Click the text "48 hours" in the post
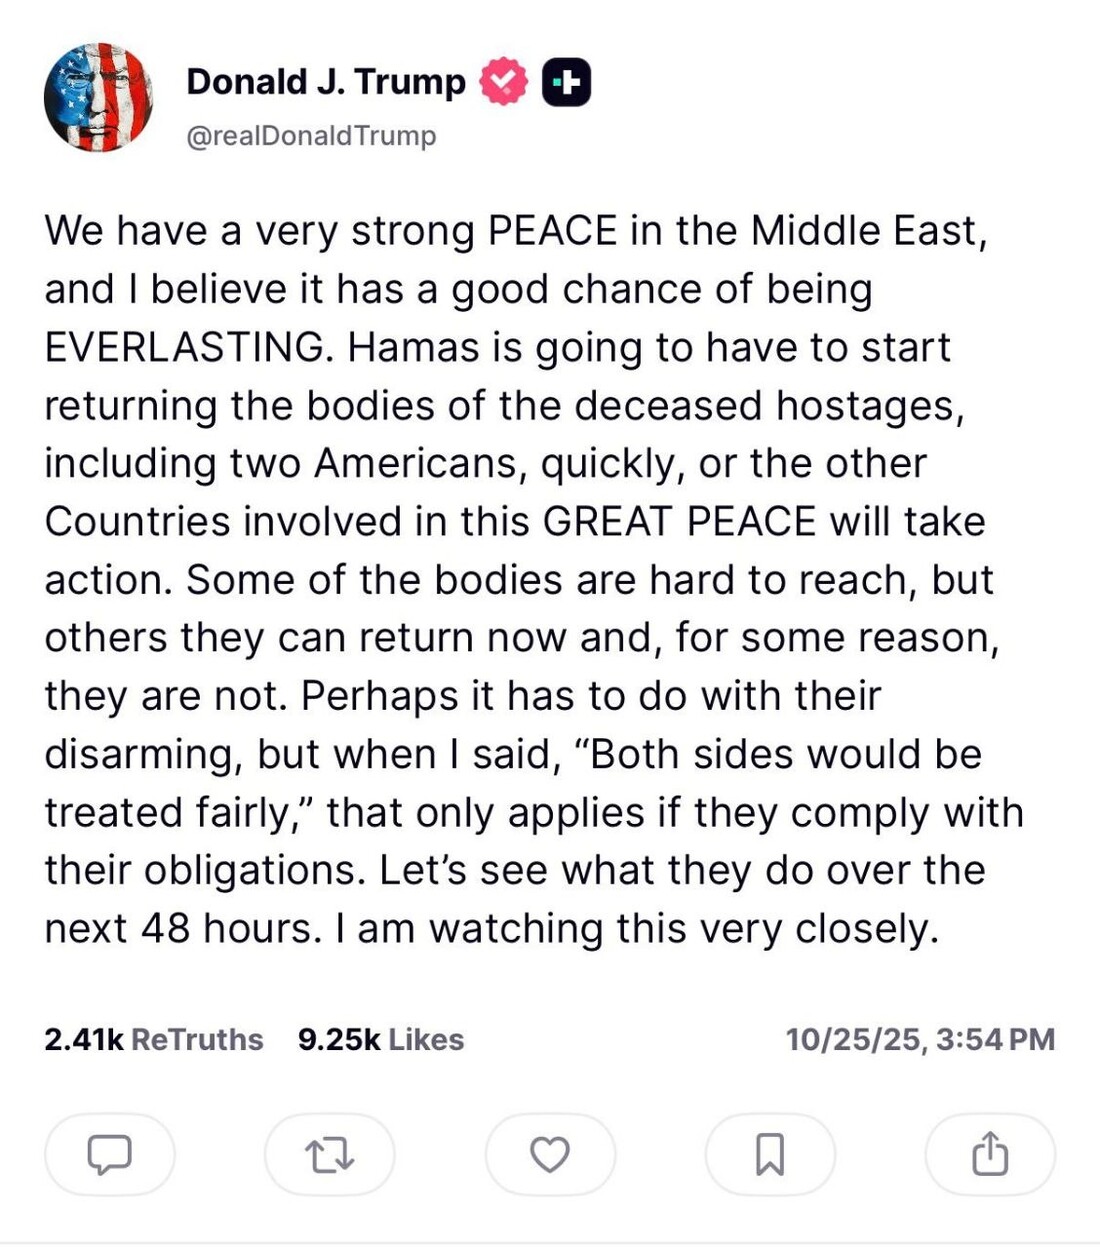1100x1248 pixels. click(231, 929)
